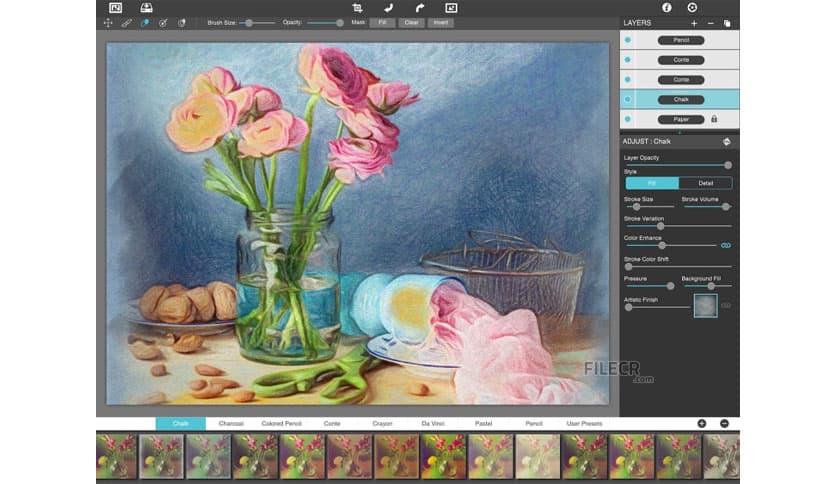Open the Conte preset tab
836x484 pixels.
pyautogui.click(x=332, y=423)
